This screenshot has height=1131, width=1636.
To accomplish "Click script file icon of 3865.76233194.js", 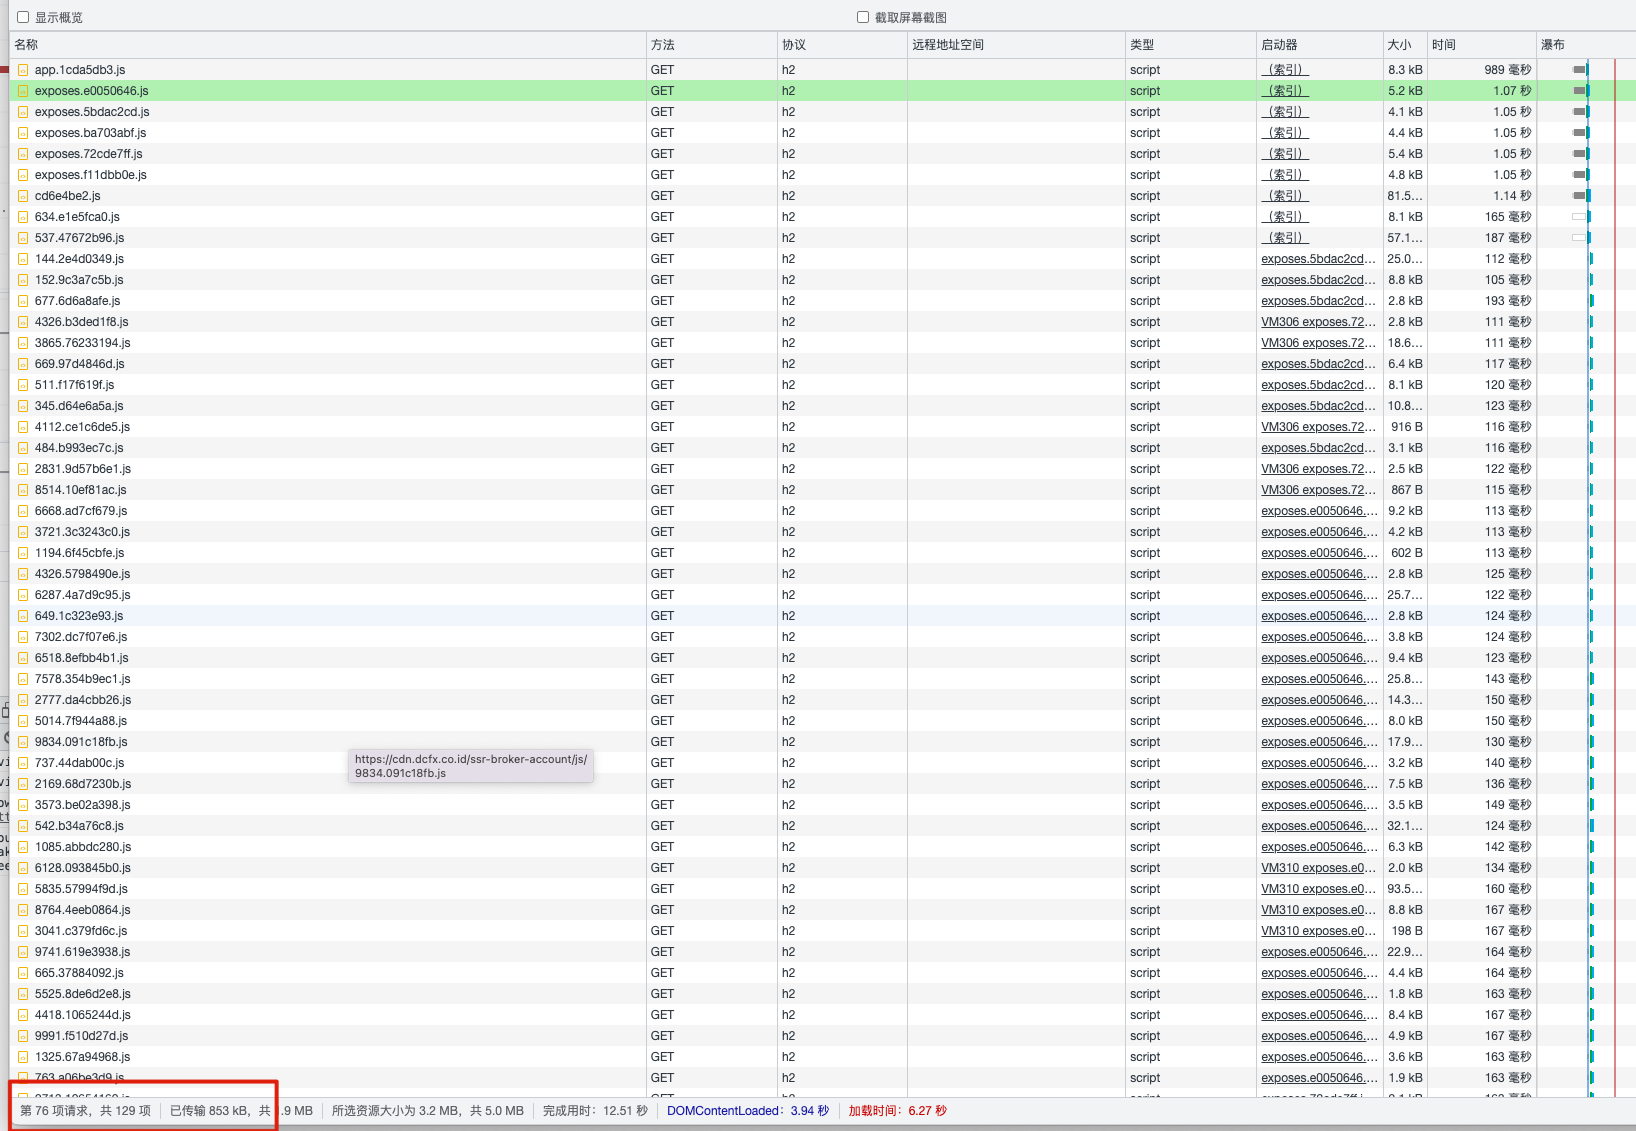I will [x=23, y=343].
